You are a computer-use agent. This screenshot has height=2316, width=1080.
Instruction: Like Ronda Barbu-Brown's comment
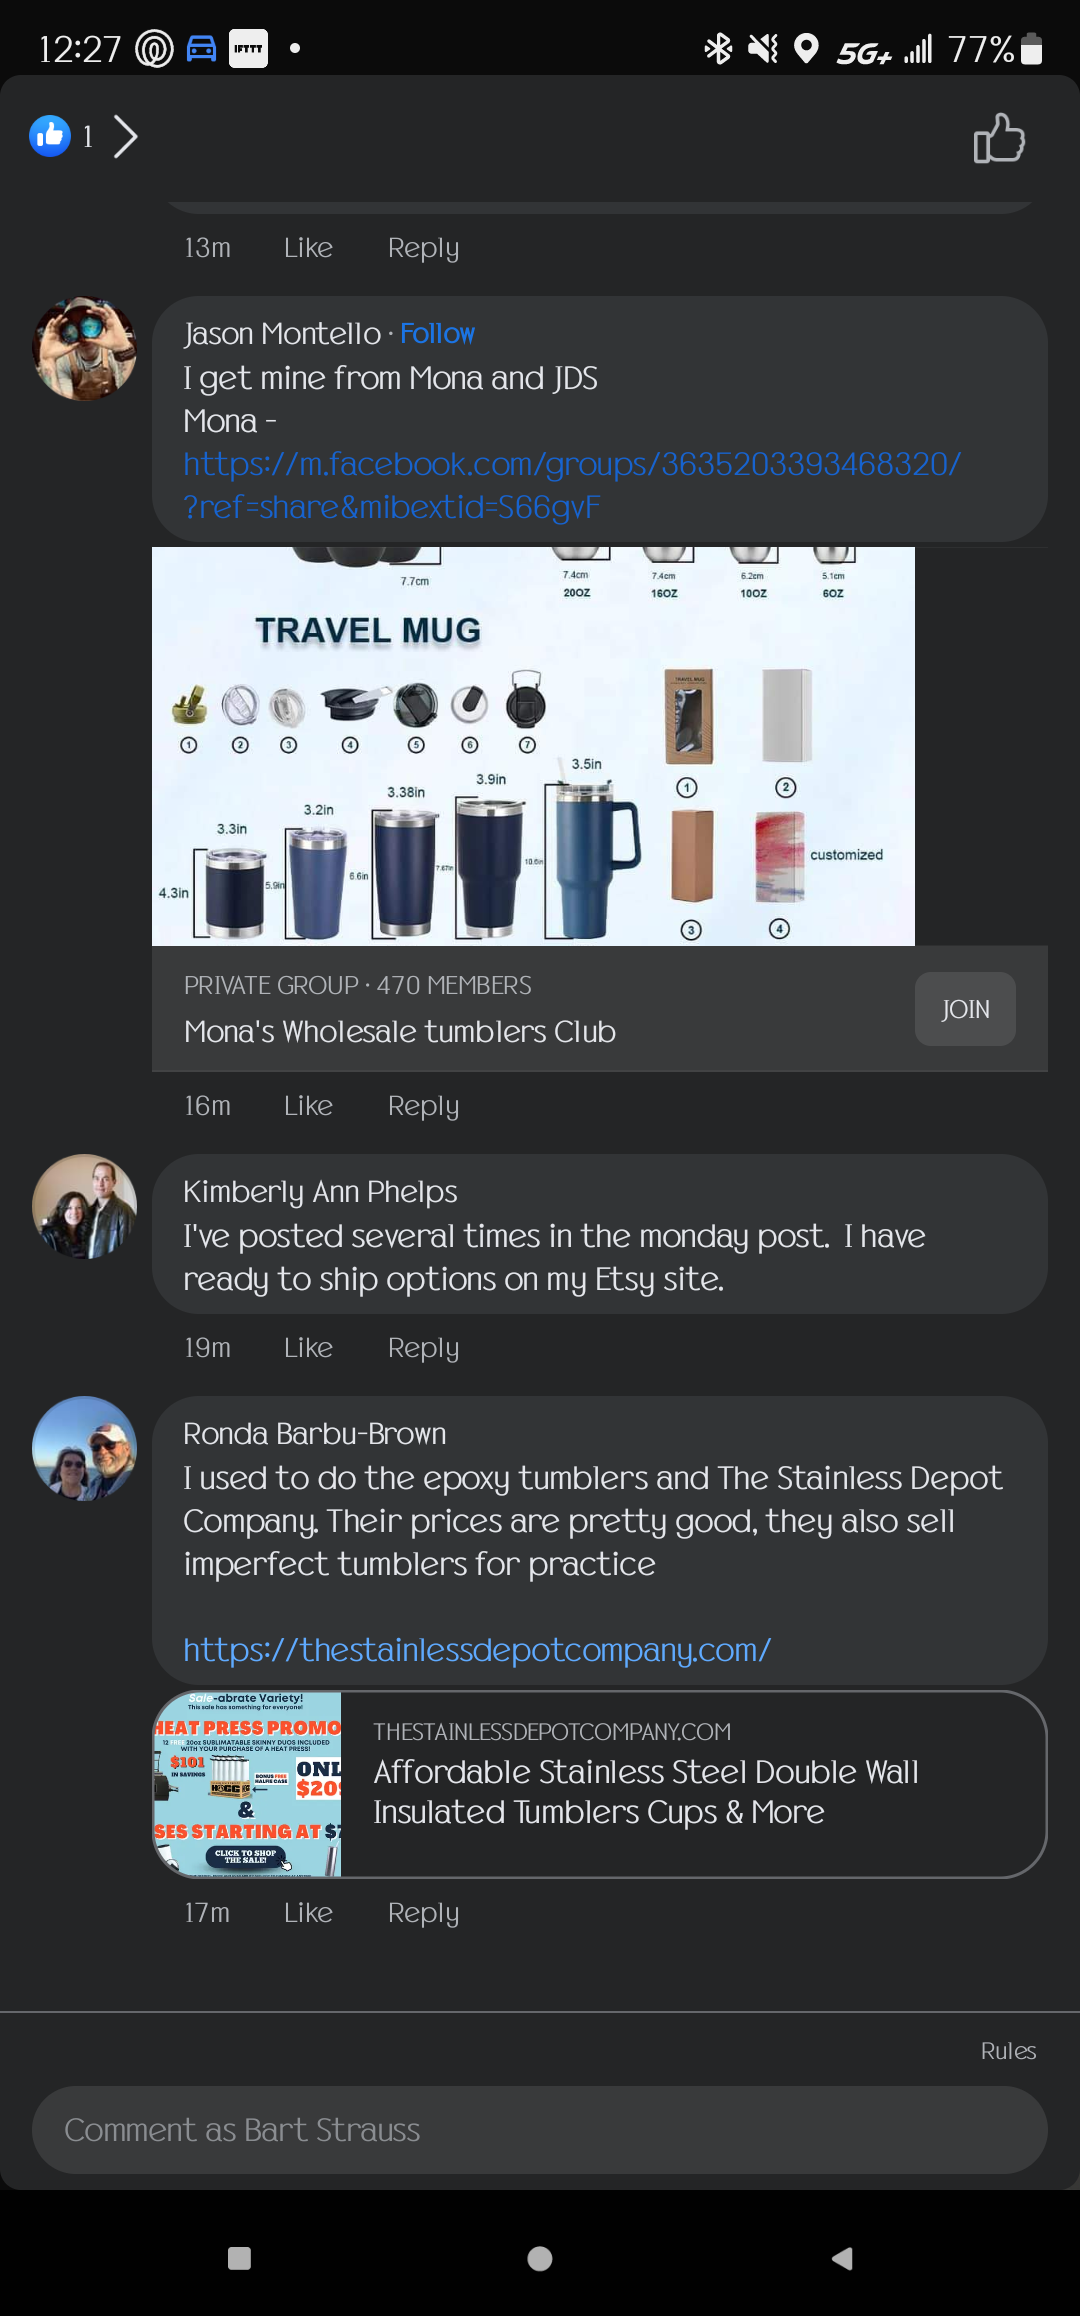click(x=308, y=1913)
